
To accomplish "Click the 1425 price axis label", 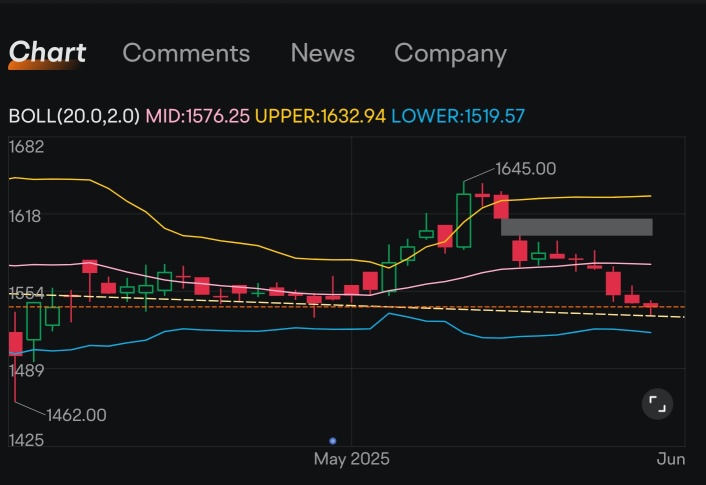I will pyautogui.click(x=27, y=440).
